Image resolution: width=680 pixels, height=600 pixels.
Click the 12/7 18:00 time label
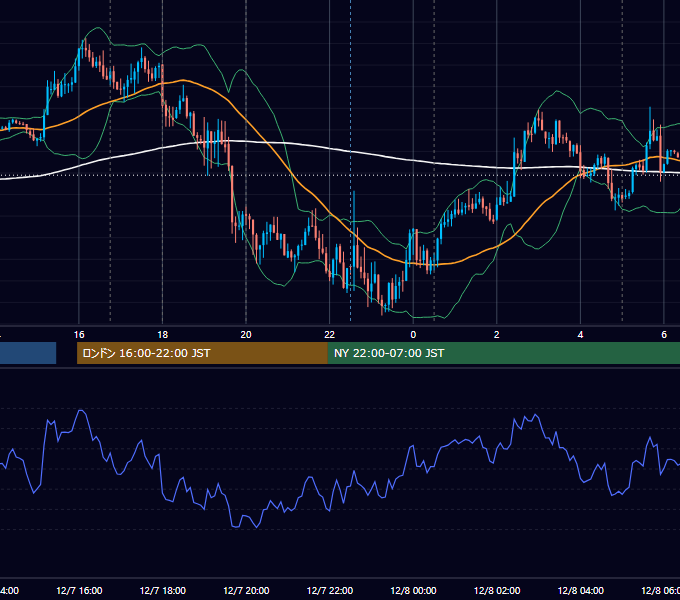[163, 590]
